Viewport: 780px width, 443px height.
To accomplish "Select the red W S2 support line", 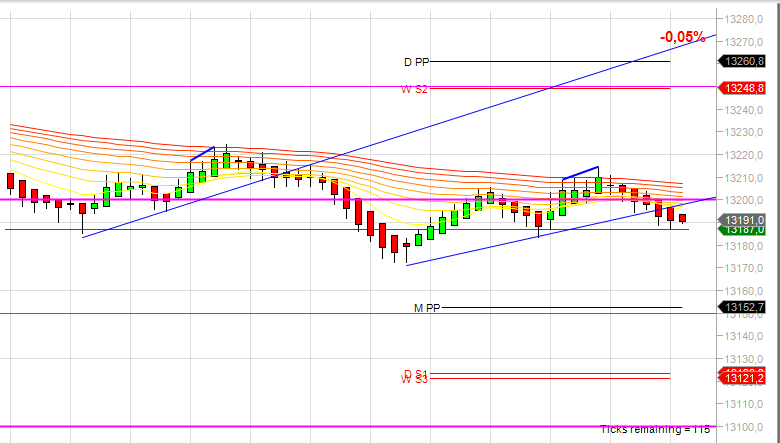I will point(550,89).
